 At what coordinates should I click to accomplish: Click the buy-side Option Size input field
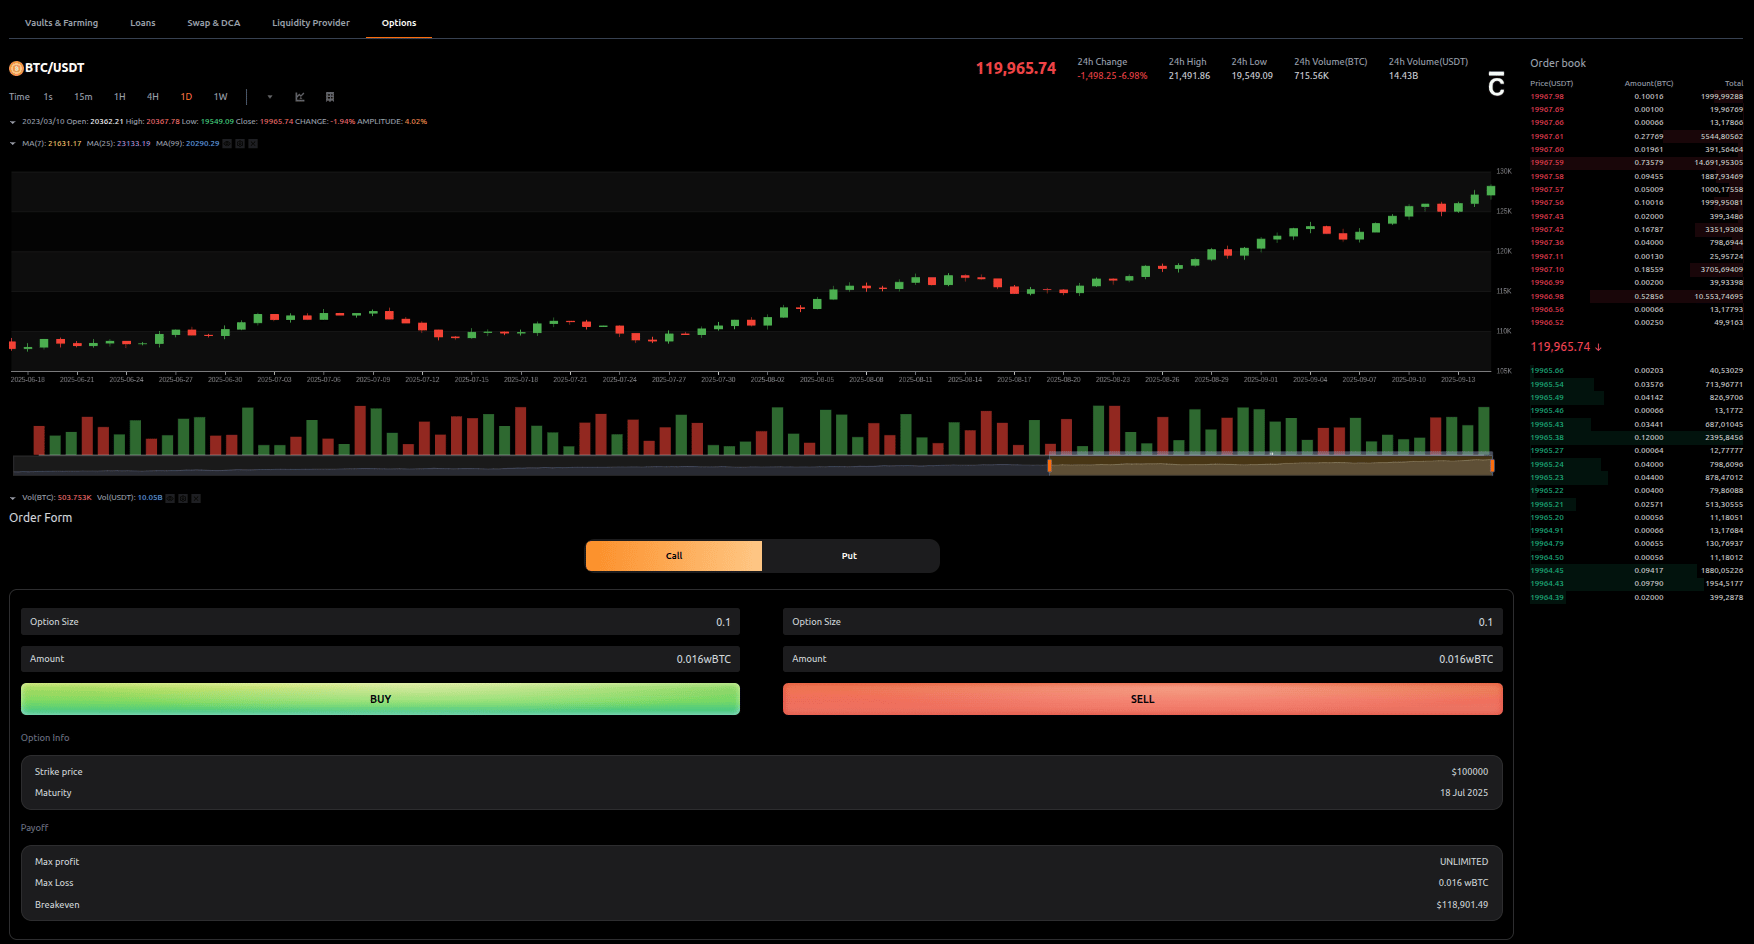[380, 622]
